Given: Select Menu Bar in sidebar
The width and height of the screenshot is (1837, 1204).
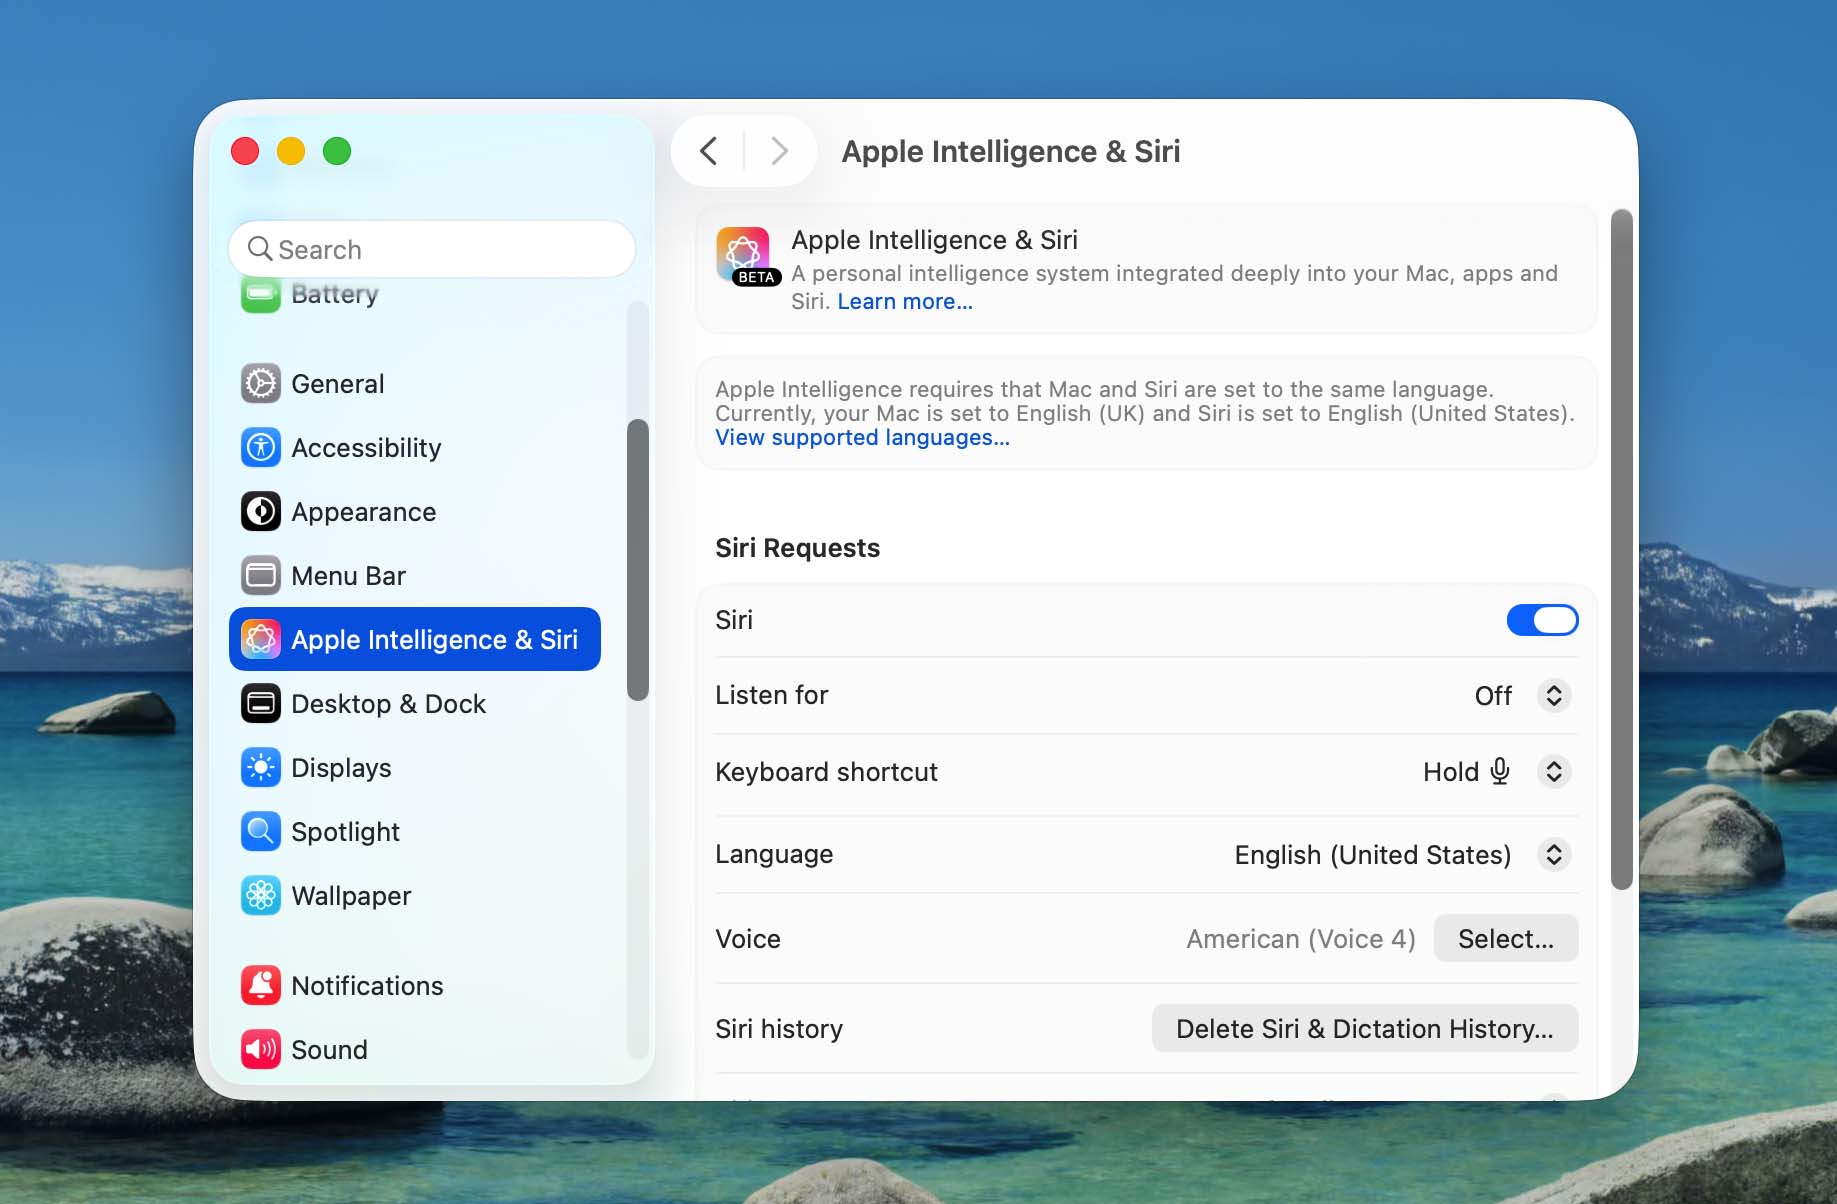Looking at the screenshot, I should pos(415,576).
